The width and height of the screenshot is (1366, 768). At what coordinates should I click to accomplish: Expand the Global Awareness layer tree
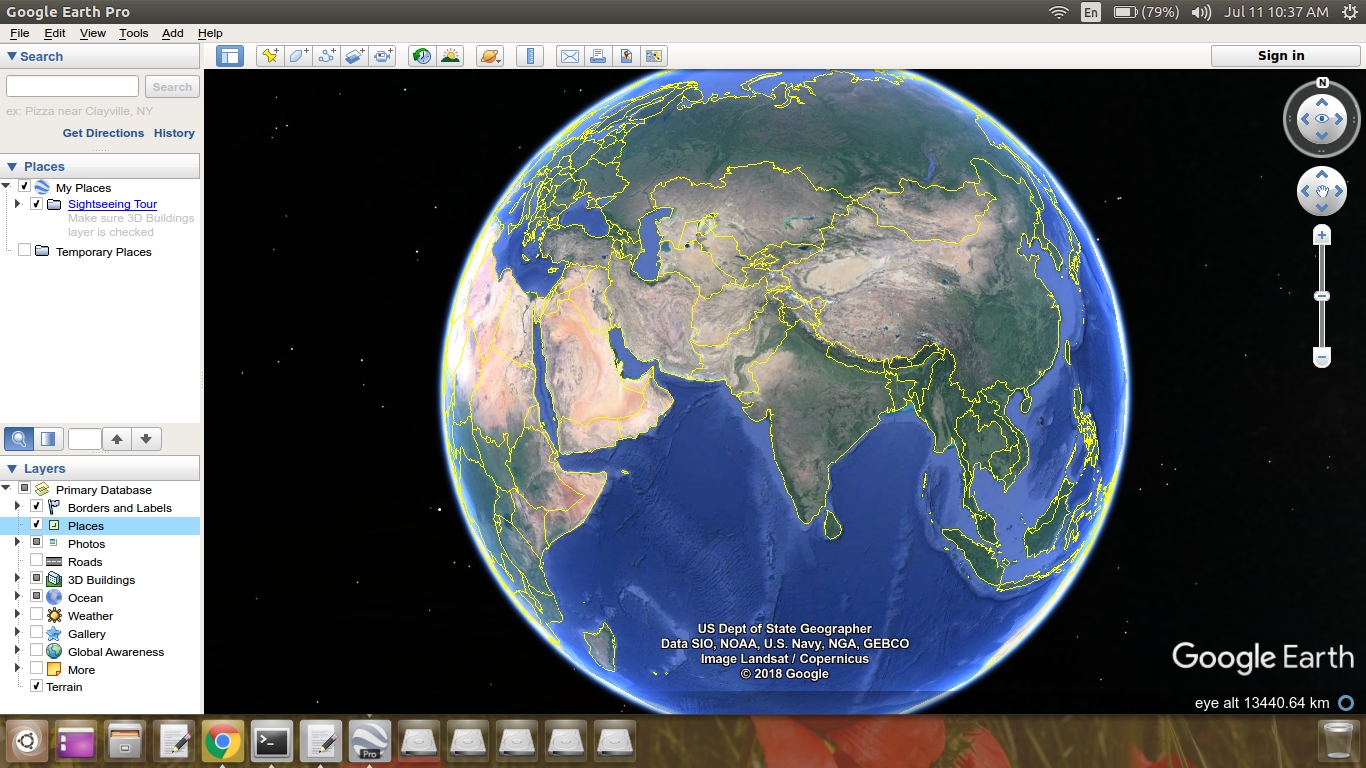17,651
